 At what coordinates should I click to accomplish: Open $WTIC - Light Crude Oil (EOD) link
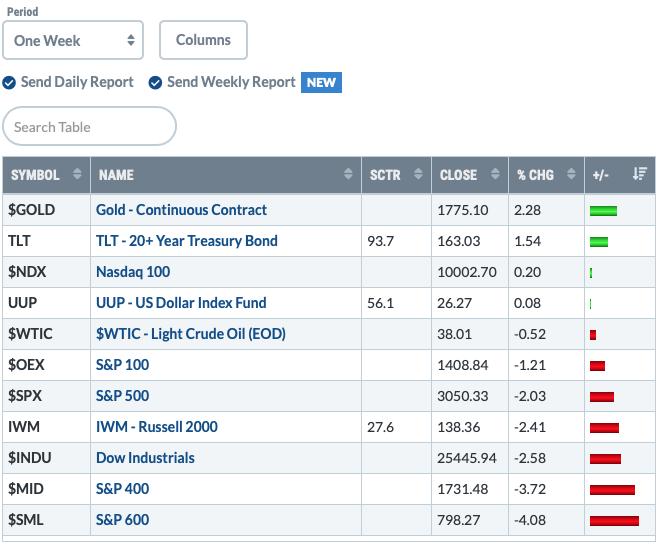[x=191, y=334]
